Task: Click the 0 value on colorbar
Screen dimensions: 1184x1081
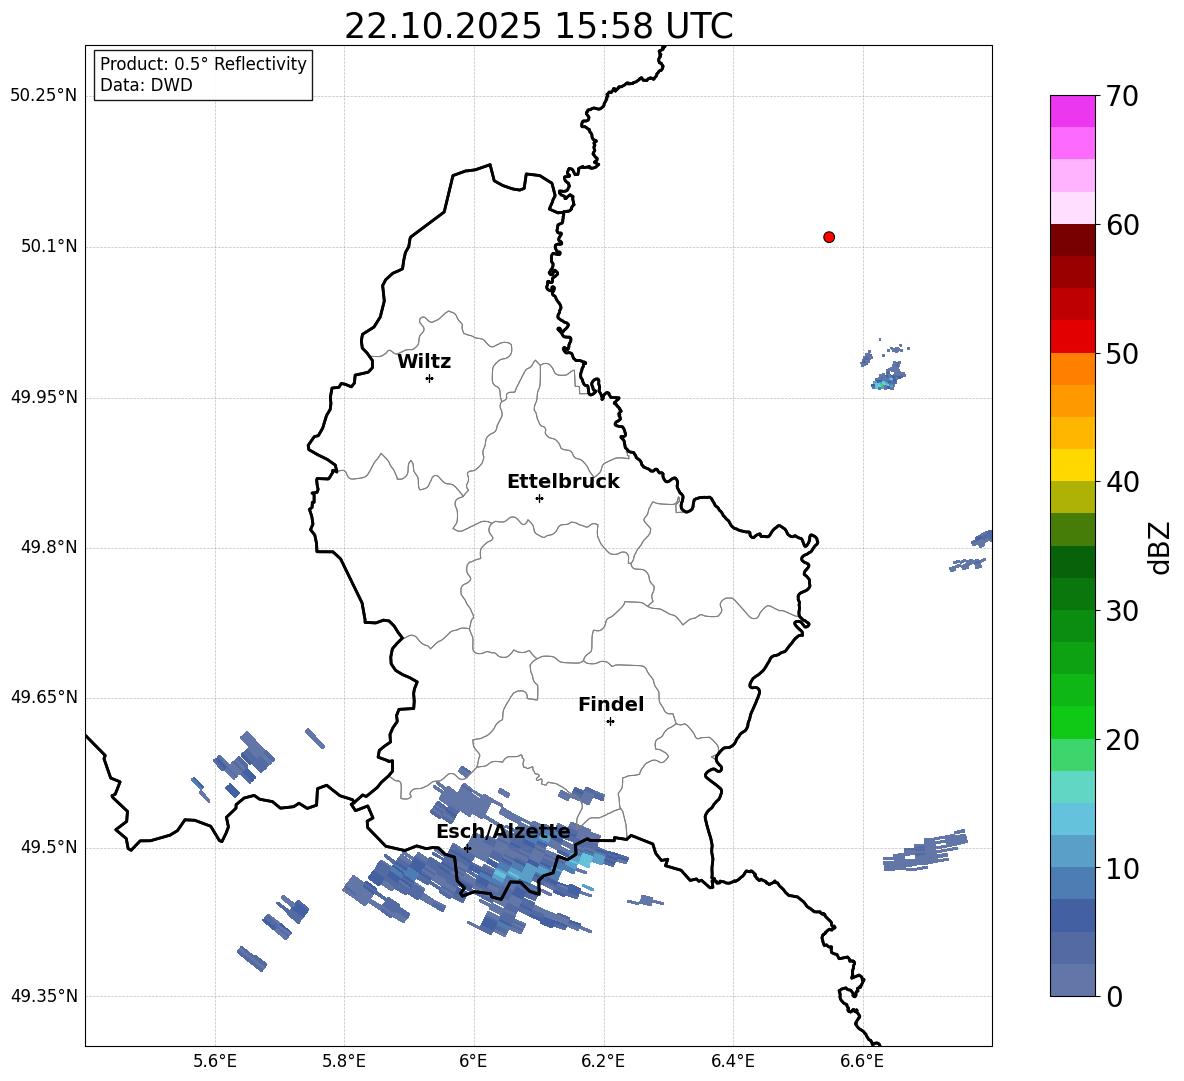Action: tap(1114, 996)
